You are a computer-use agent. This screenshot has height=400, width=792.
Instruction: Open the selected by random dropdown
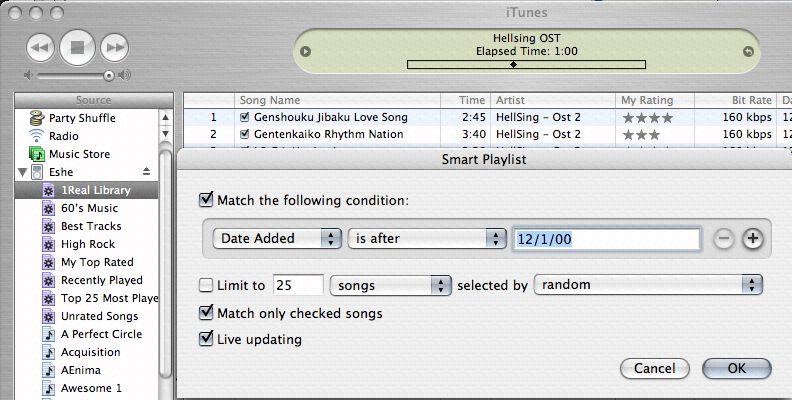pos(648,285)
